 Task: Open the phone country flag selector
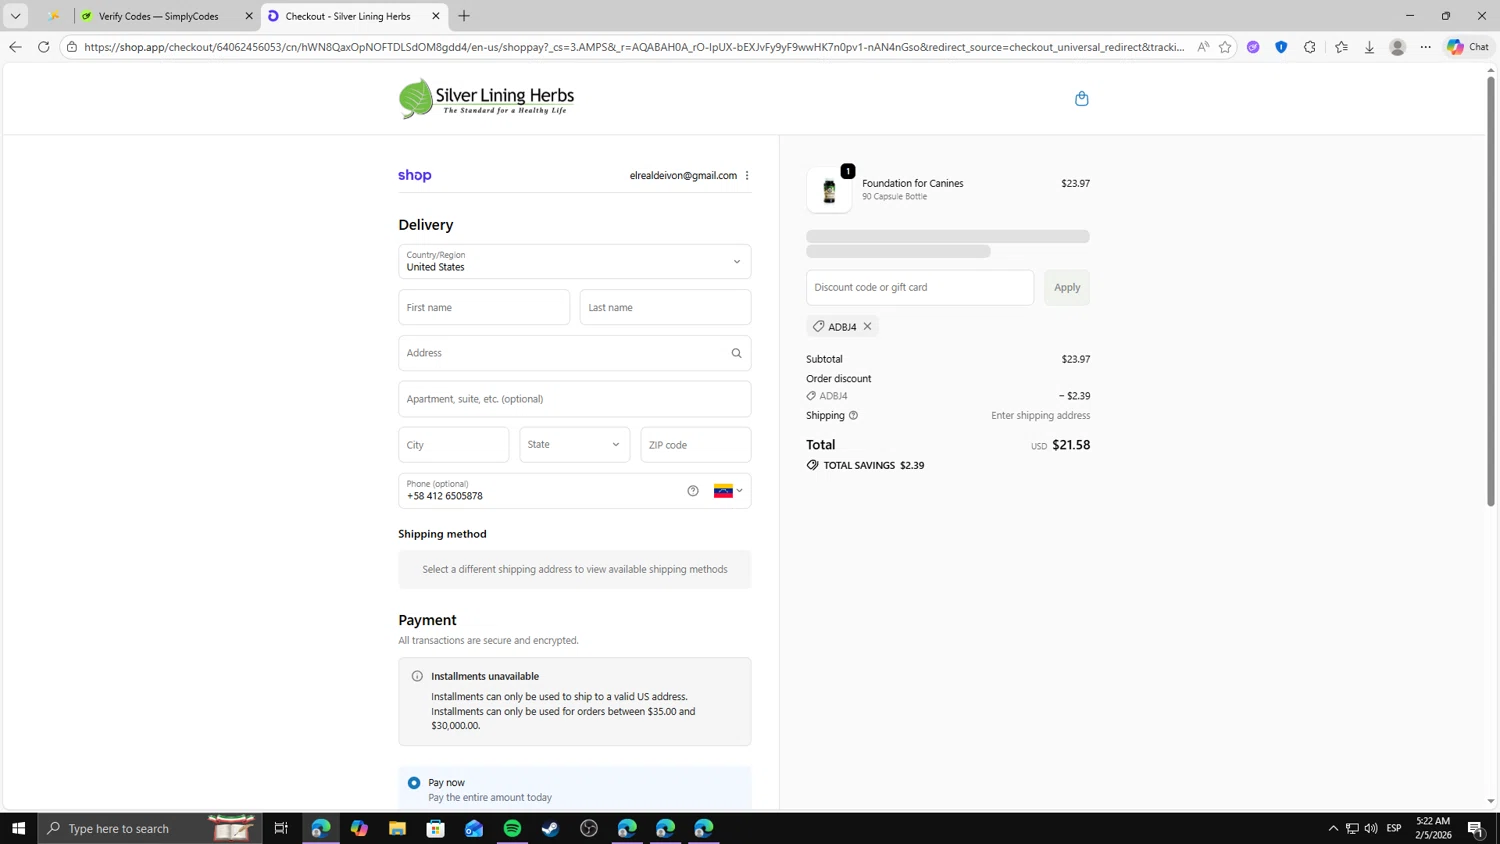tap(728, 491)
